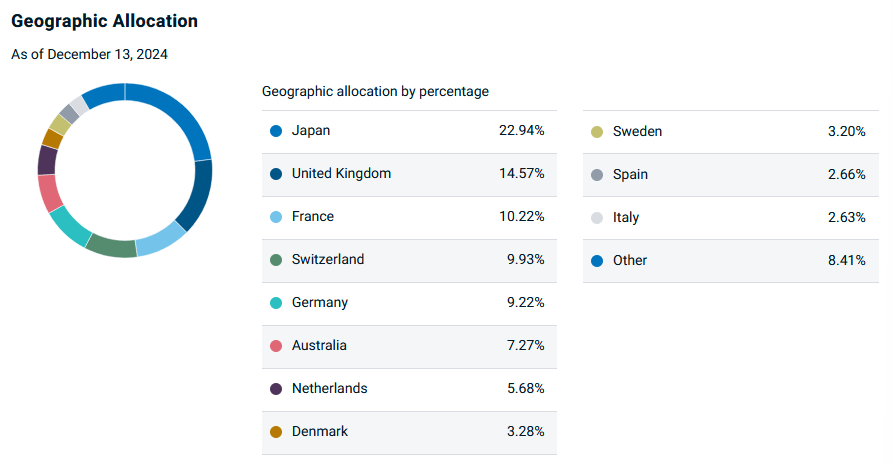
Task: Click the Netherlands 5.68% value
Action: (x=526, y=388)
